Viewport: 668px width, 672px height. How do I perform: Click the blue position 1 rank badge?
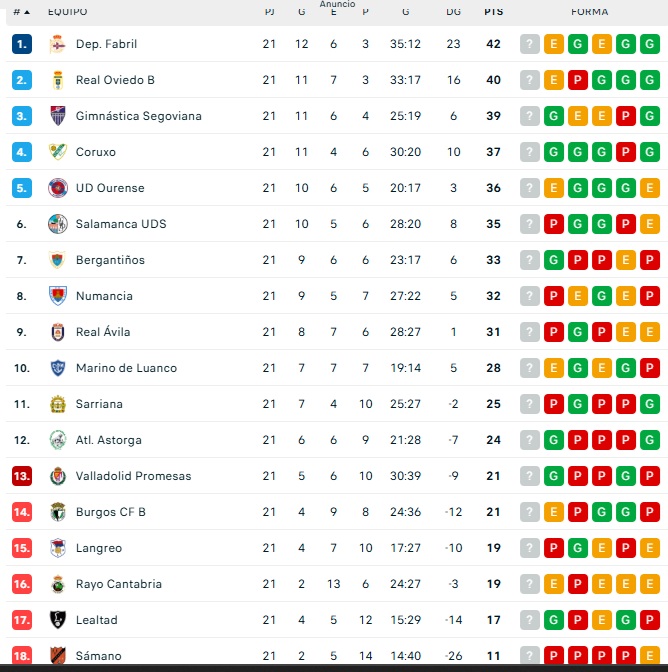[x=22, y=44]
